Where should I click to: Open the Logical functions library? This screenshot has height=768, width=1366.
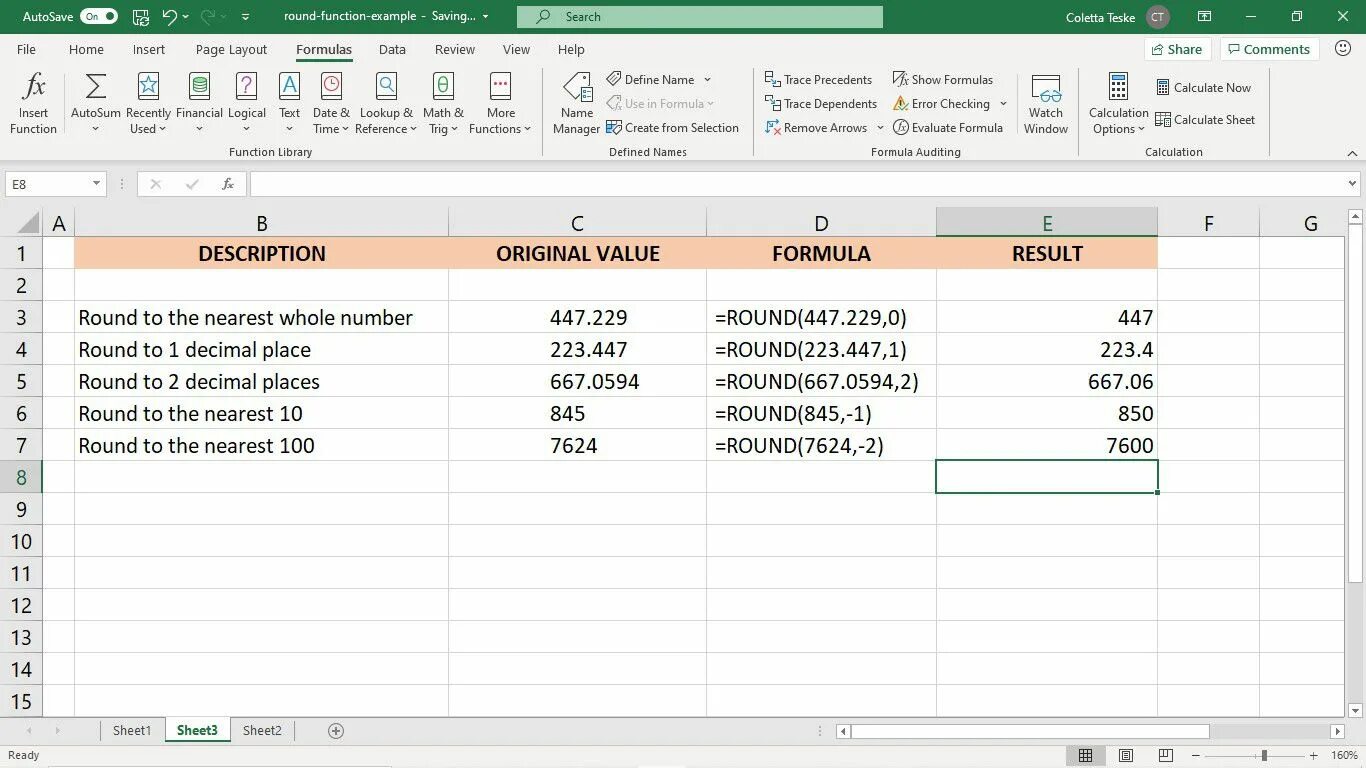[247, 103]
